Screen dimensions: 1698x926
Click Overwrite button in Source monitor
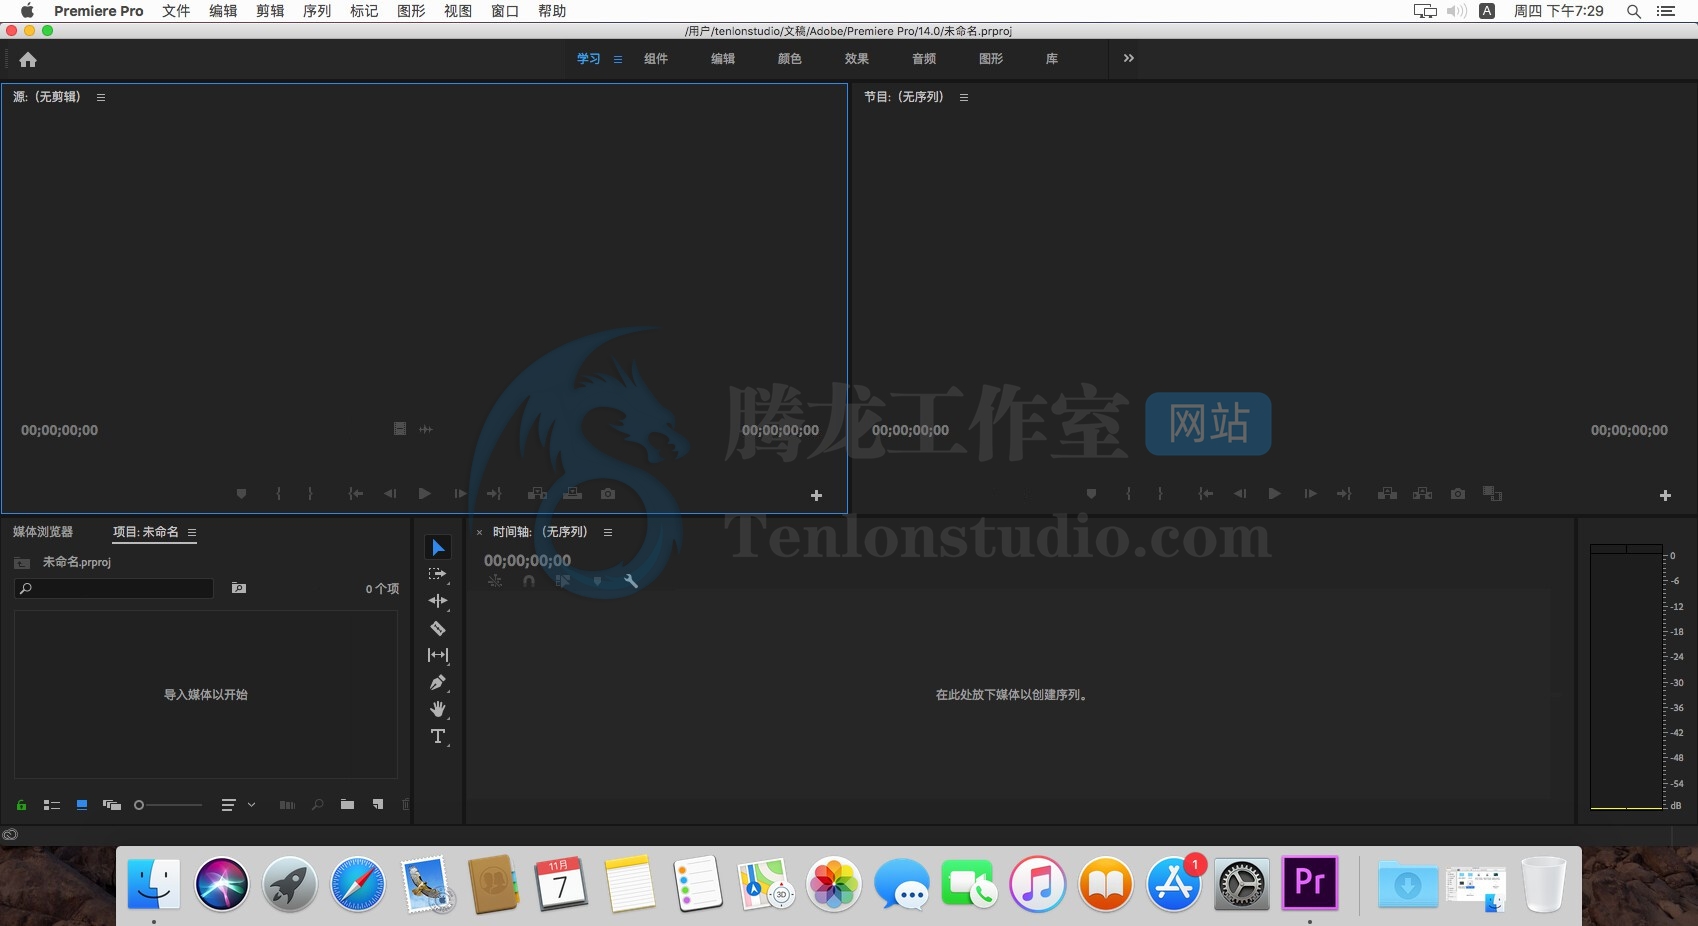pyautogui.click(x=573, y=494)
